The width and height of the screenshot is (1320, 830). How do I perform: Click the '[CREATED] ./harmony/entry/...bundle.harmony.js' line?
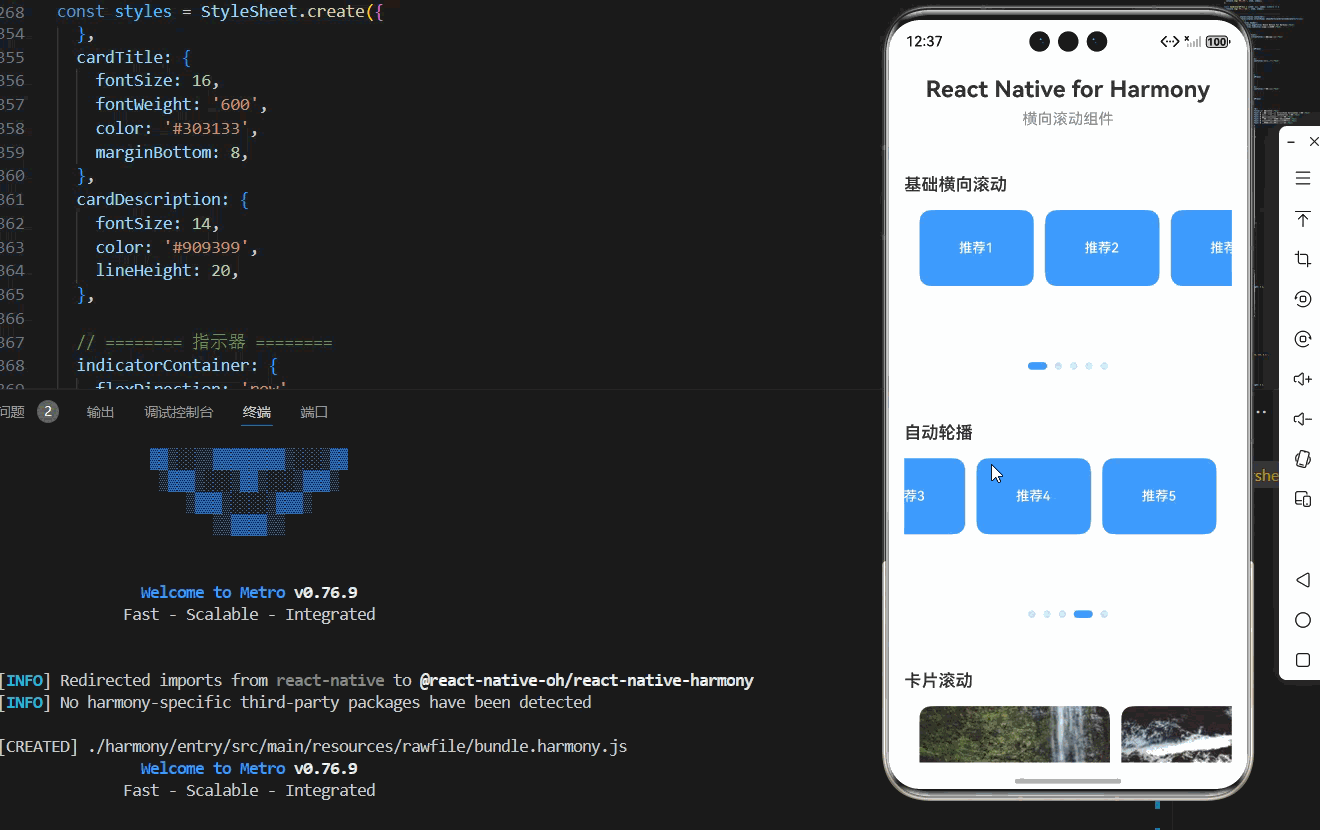click(x=313, y=746)
